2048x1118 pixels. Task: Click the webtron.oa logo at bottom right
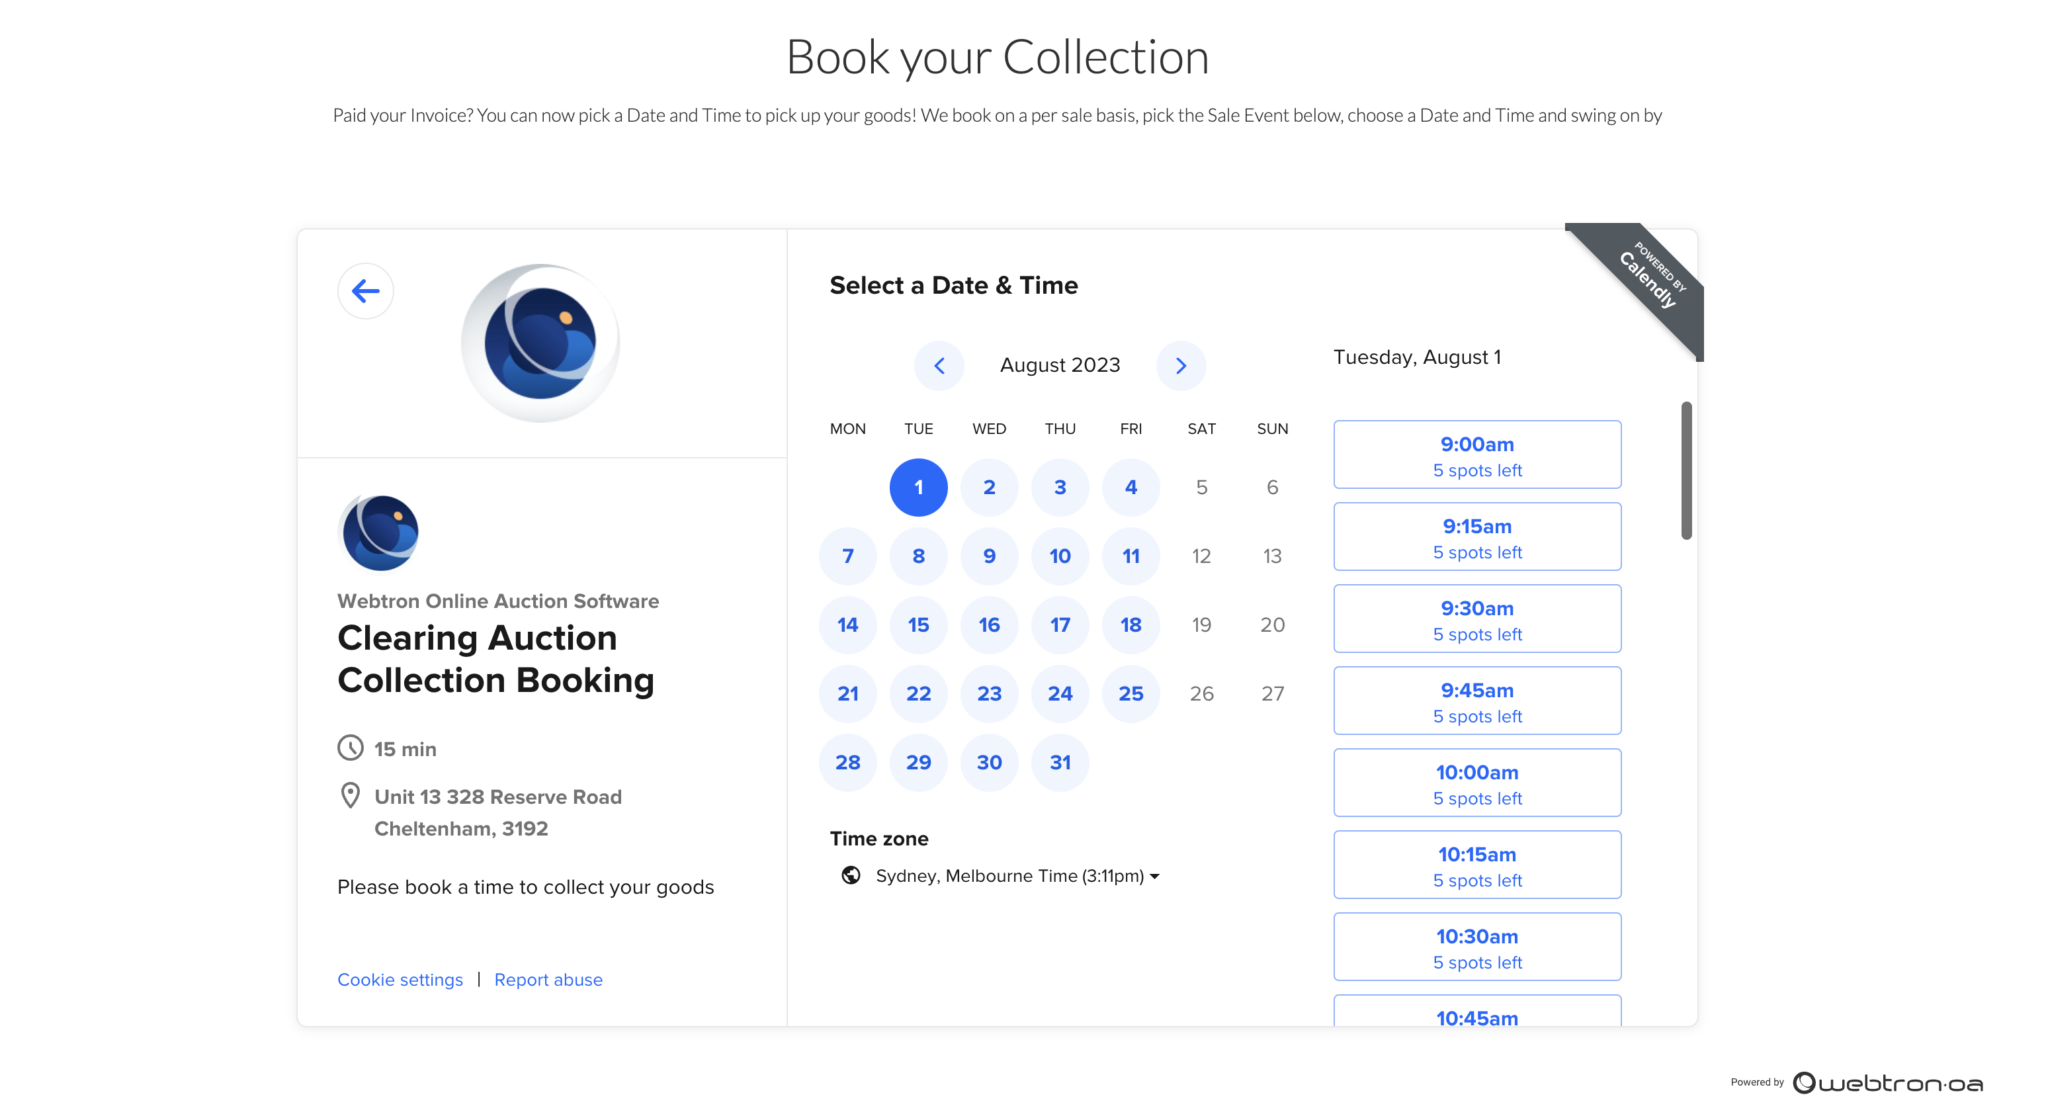pos(1888,1082)
